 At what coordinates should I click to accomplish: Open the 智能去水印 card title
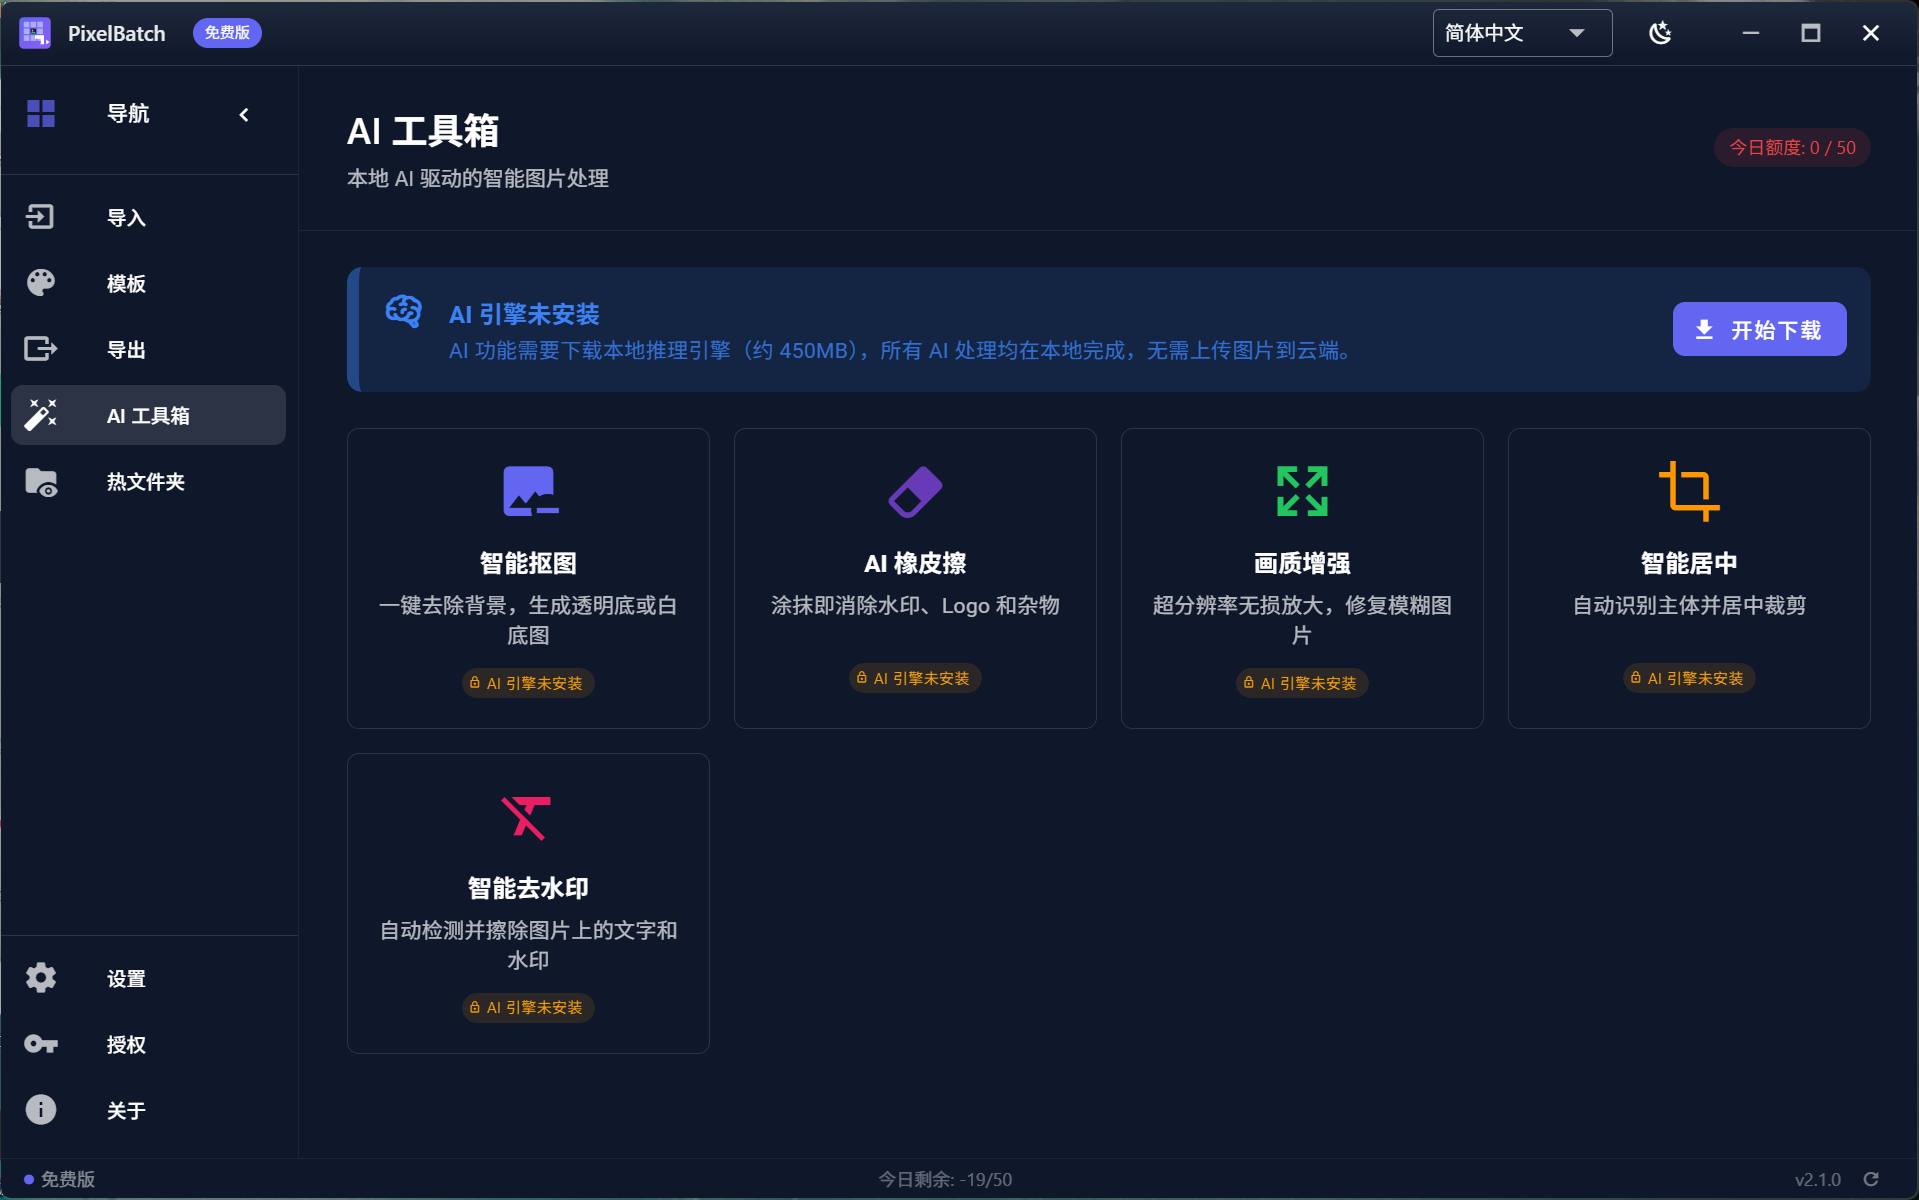528,888
